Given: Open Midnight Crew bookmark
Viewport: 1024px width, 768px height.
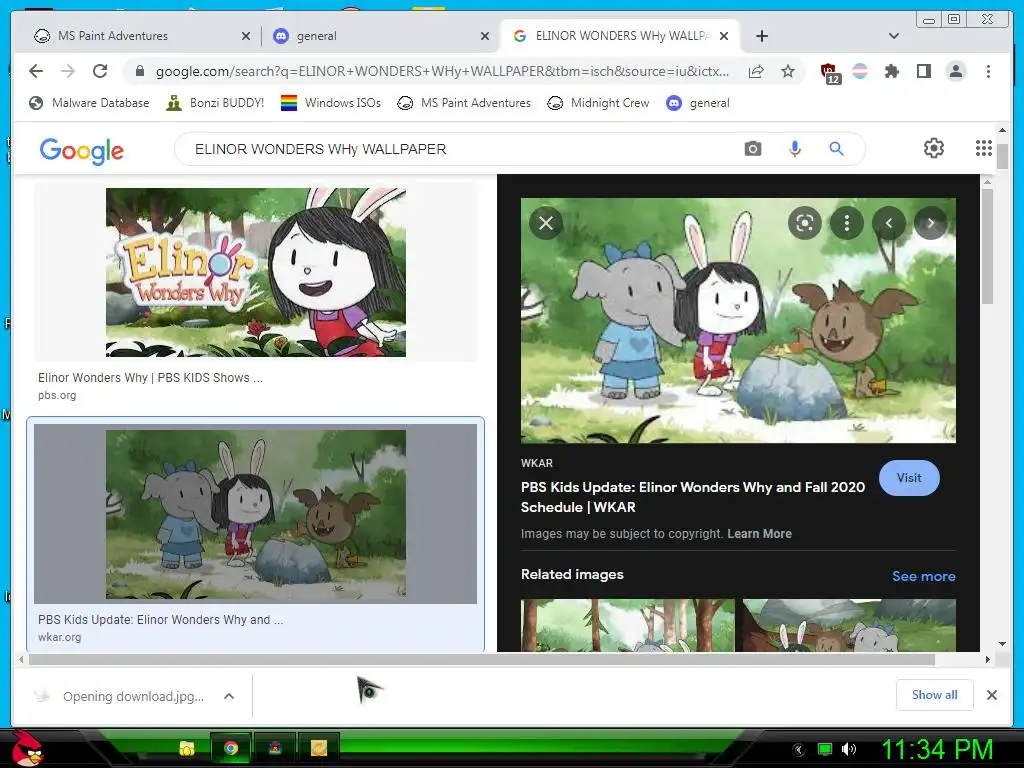Looking at the screenshot, I should point(598,103).
